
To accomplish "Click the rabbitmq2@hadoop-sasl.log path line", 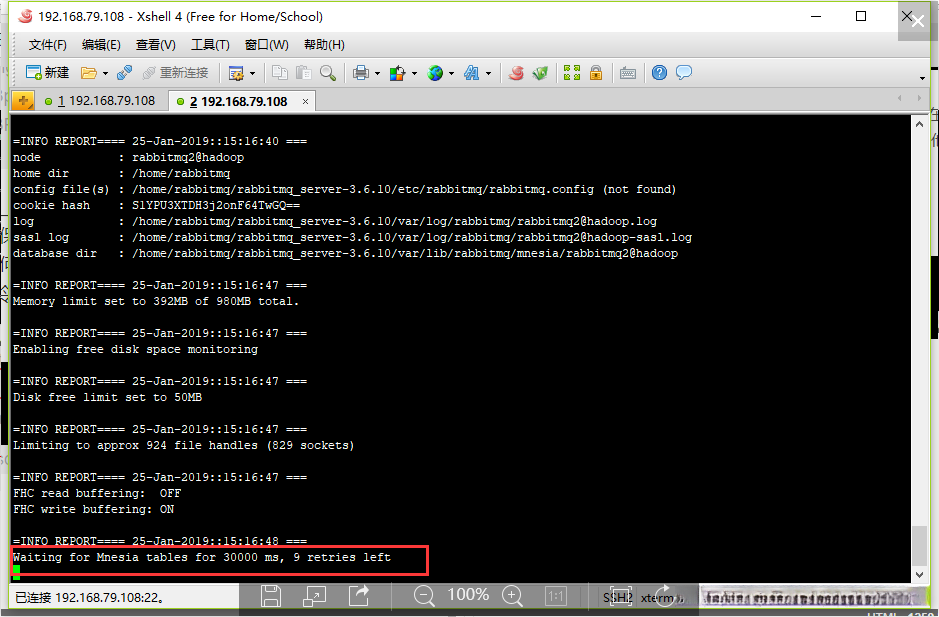I will point(412,237).
